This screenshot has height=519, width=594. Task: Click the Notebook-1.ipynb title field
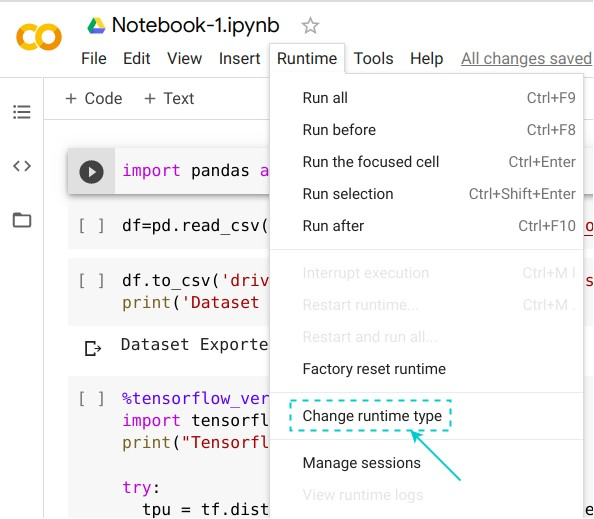[195, 25]
